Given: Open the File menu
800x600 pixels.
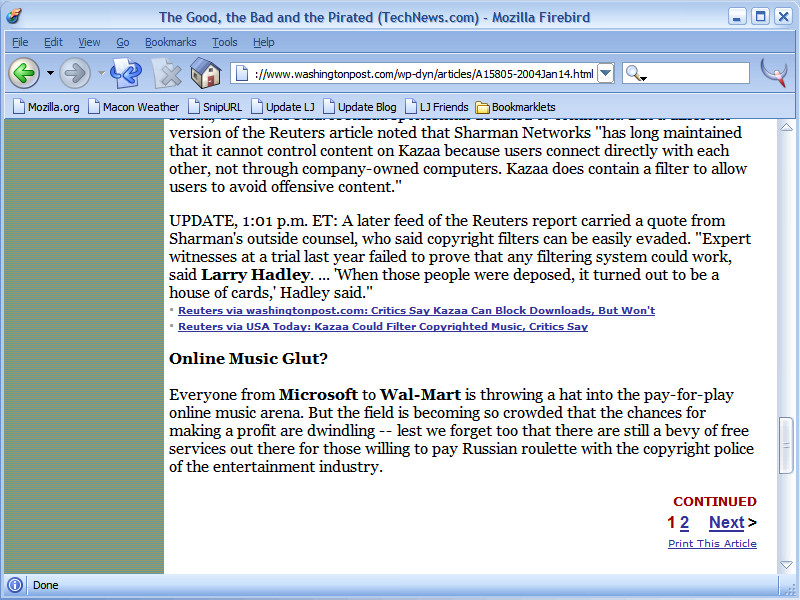Looking at the screenshot, I should click(x=20, y=42).
